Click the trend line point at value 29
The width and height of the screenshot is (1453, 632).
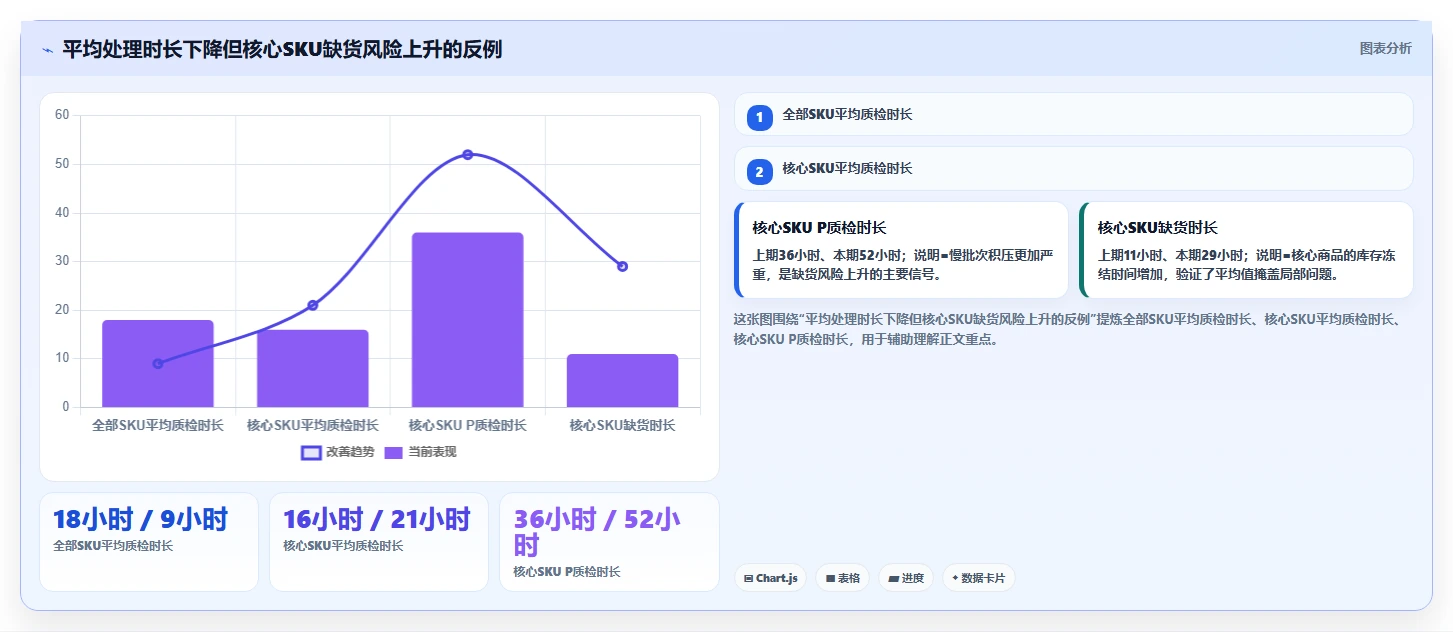point(622,266)
